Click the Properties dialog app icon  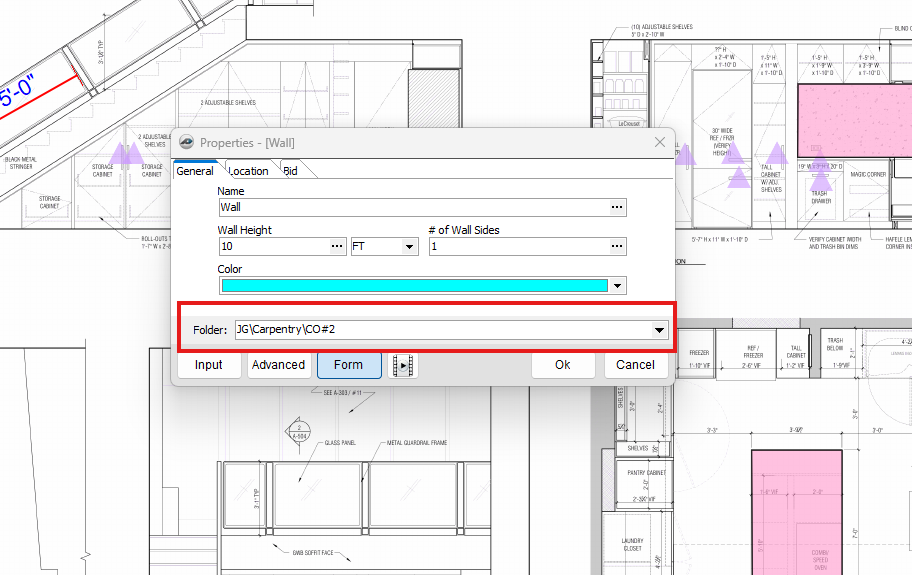186,143
